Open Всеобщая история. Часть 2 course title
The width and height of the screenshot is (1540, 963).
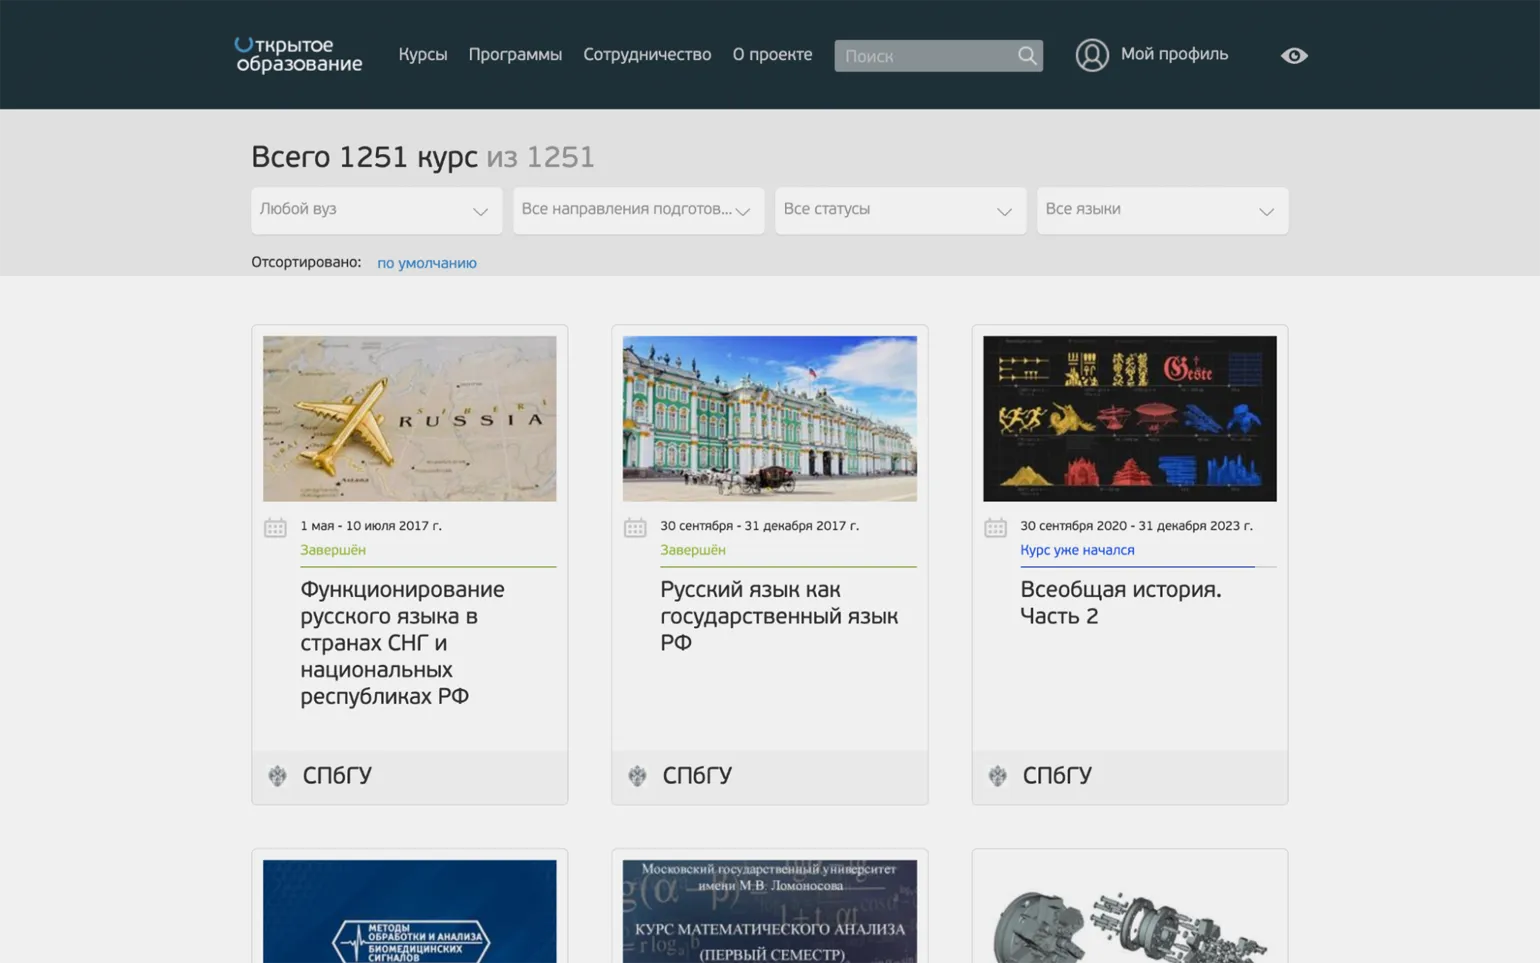coord(1120,603)
